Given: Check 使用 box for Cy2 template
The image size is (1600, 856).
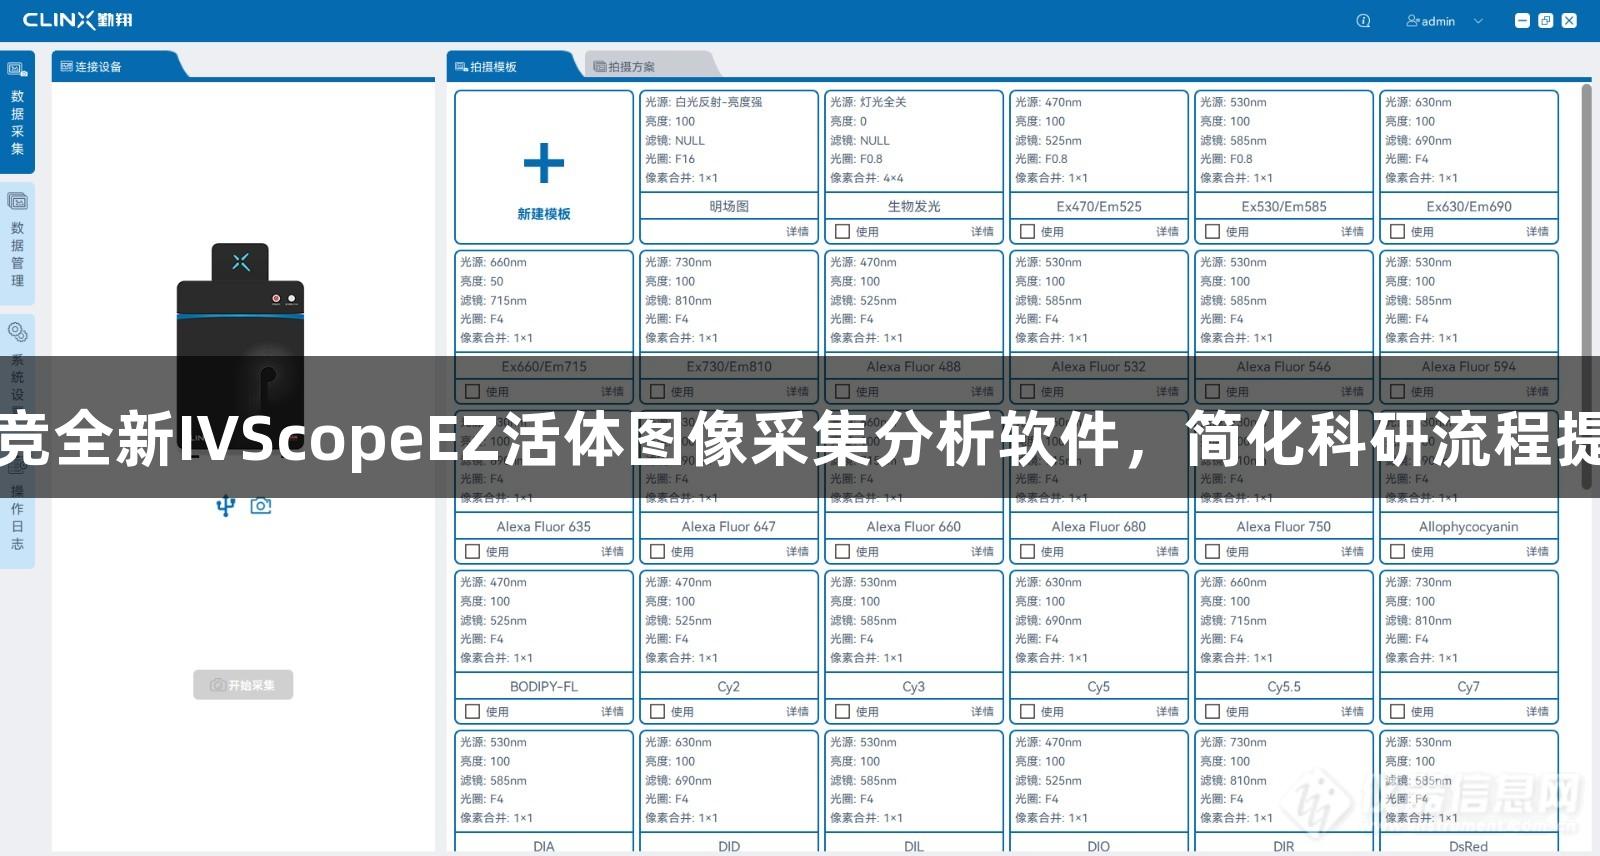Looking at the screenshot, I should [657, 712].
